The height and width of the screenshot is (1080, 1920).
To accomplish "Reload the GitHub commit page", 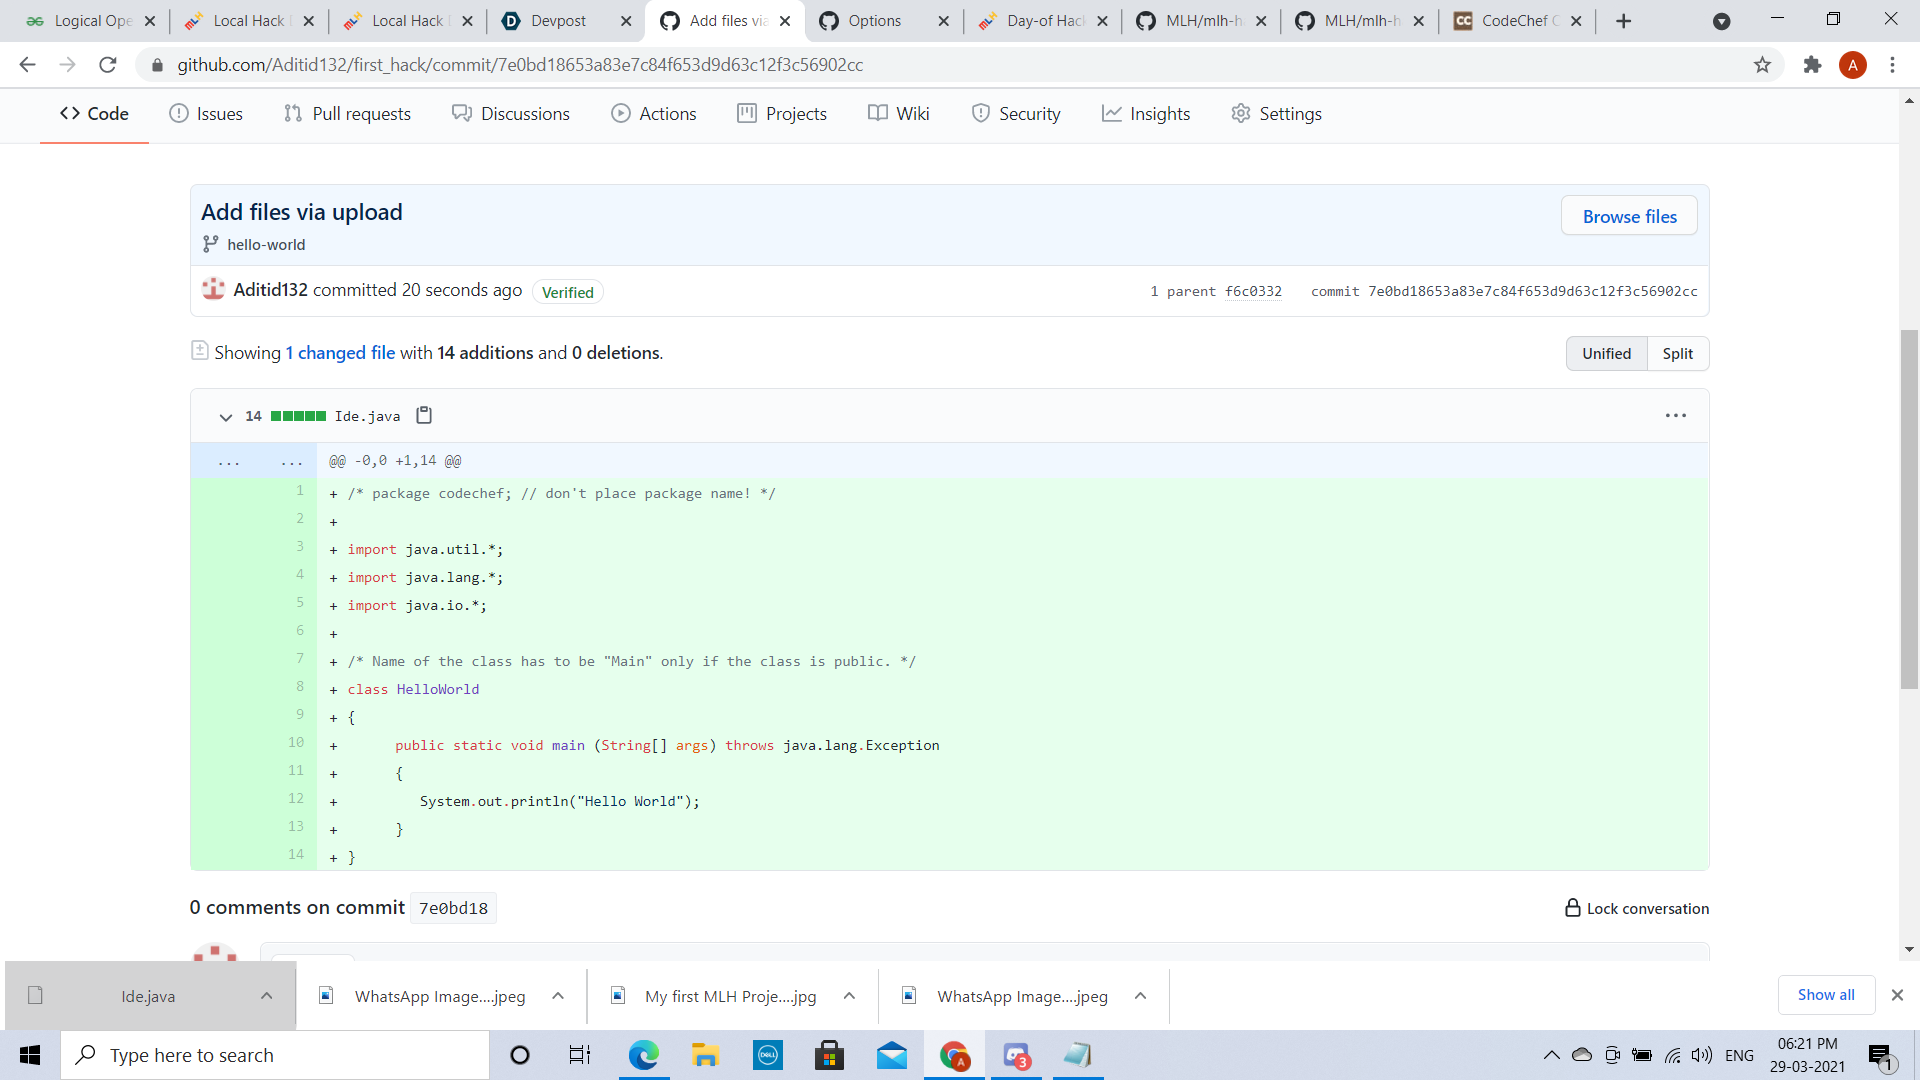I will coord(108,65).
